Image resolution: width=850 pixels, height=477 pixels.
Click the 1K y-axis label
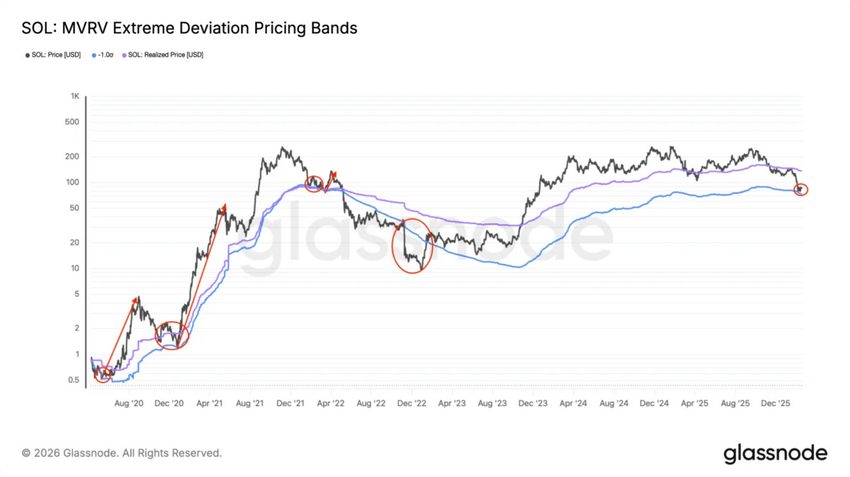point(75,96)
